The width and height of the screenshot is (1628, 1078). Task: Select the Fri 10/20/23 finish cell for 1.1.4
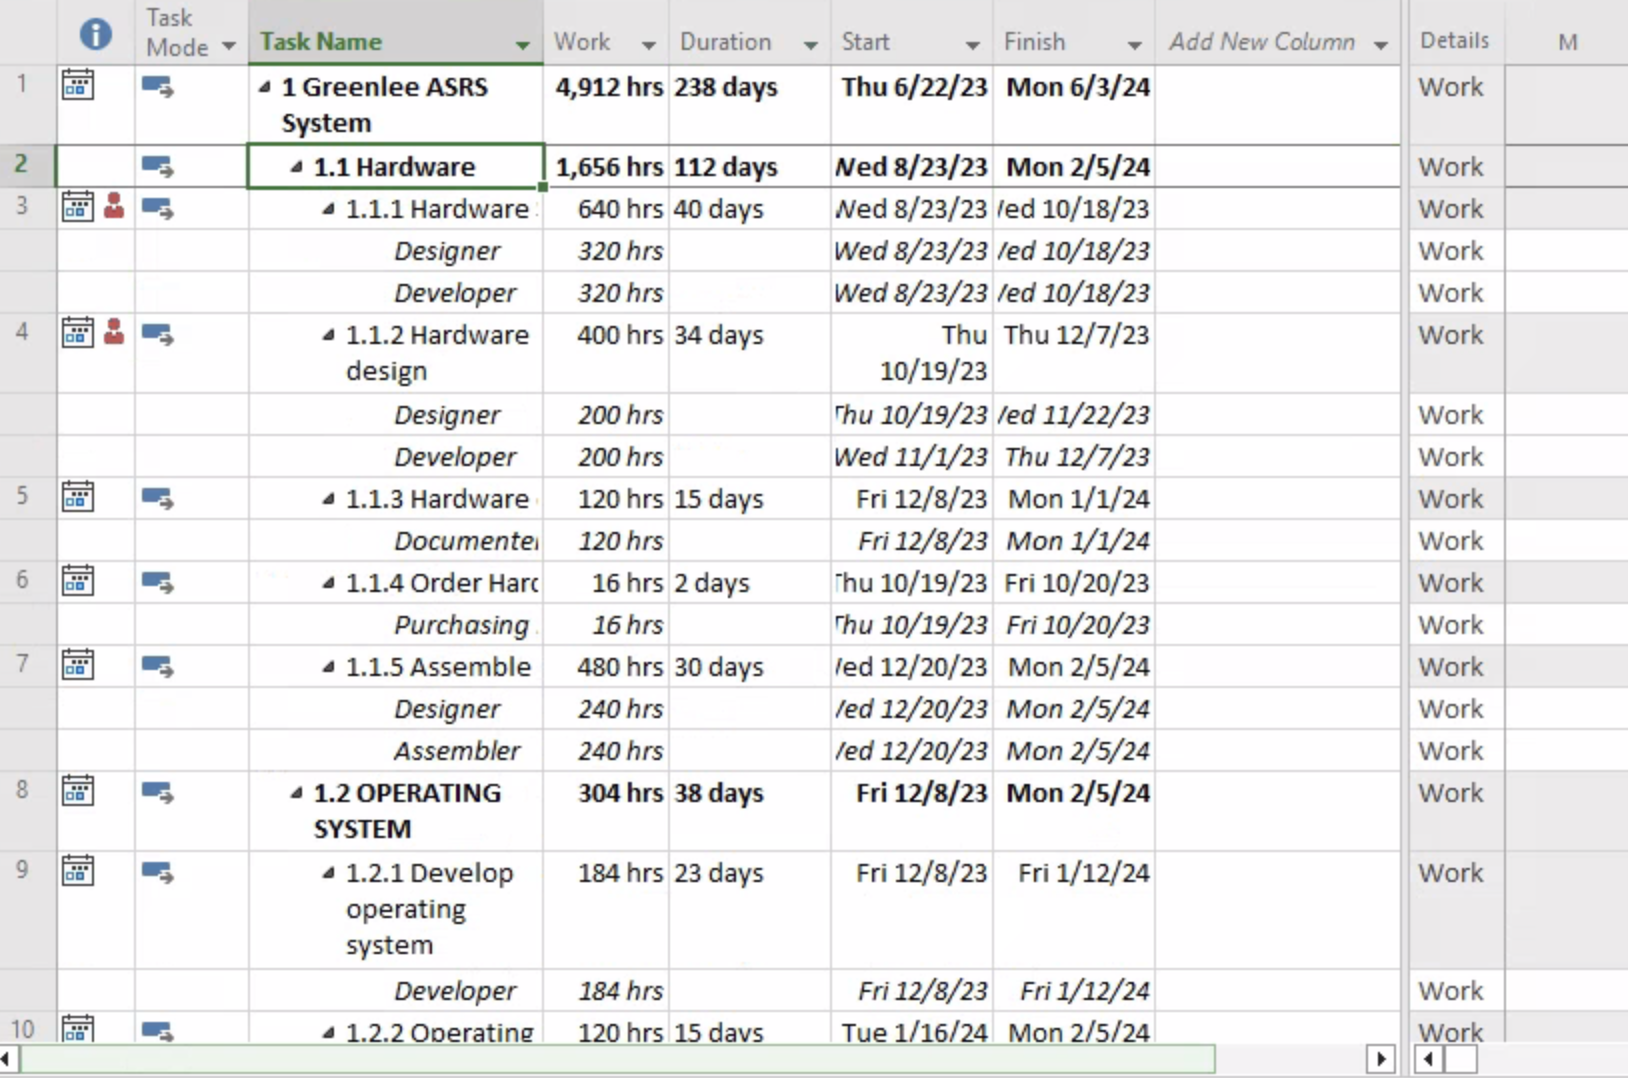point(1074,582)
